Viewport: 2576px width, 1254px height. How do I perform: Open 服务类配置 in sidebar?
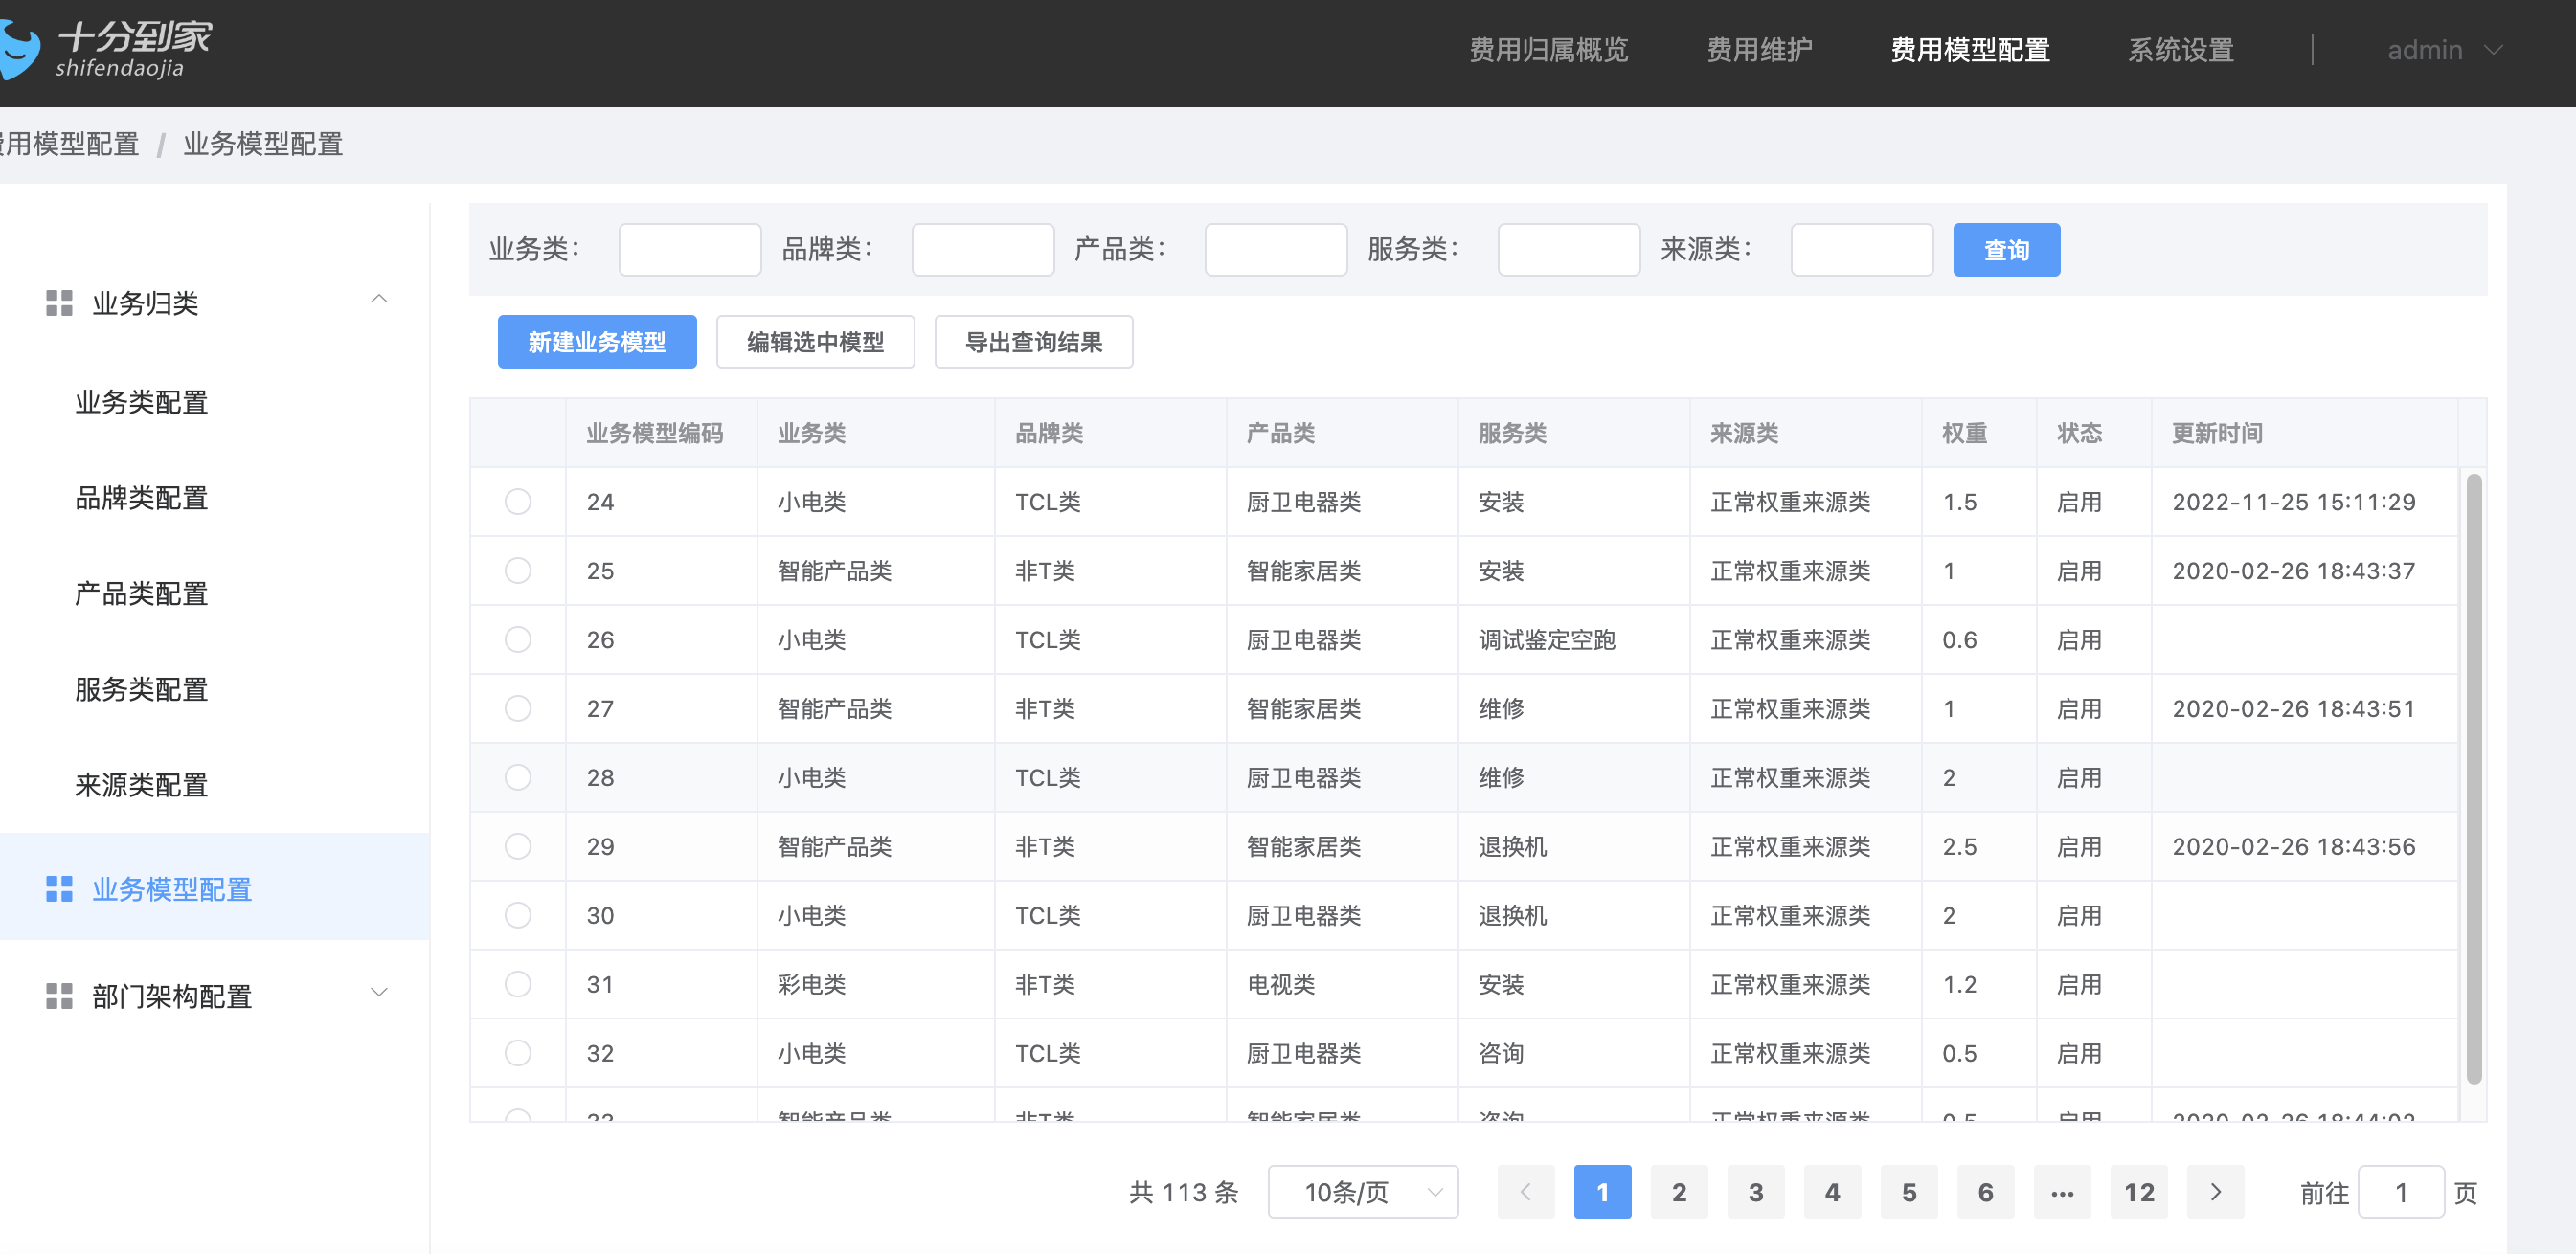click(x=142, y=689)
